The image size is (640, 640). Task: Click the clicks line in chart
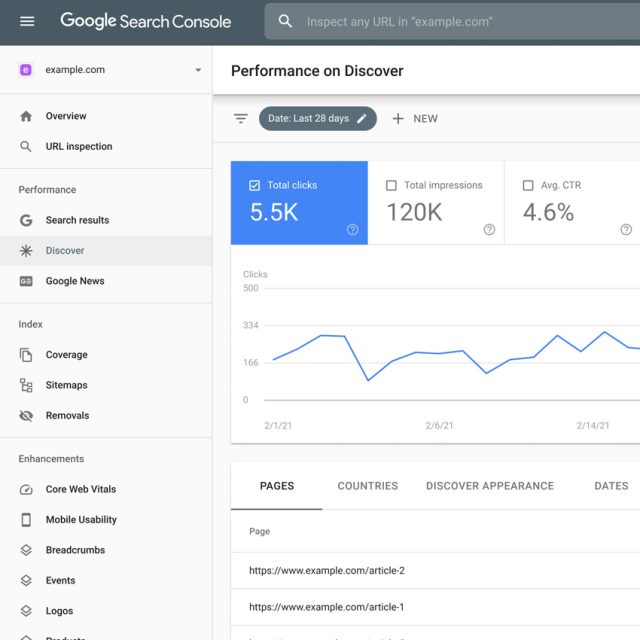pyautogui.click(x=321, y=336)
